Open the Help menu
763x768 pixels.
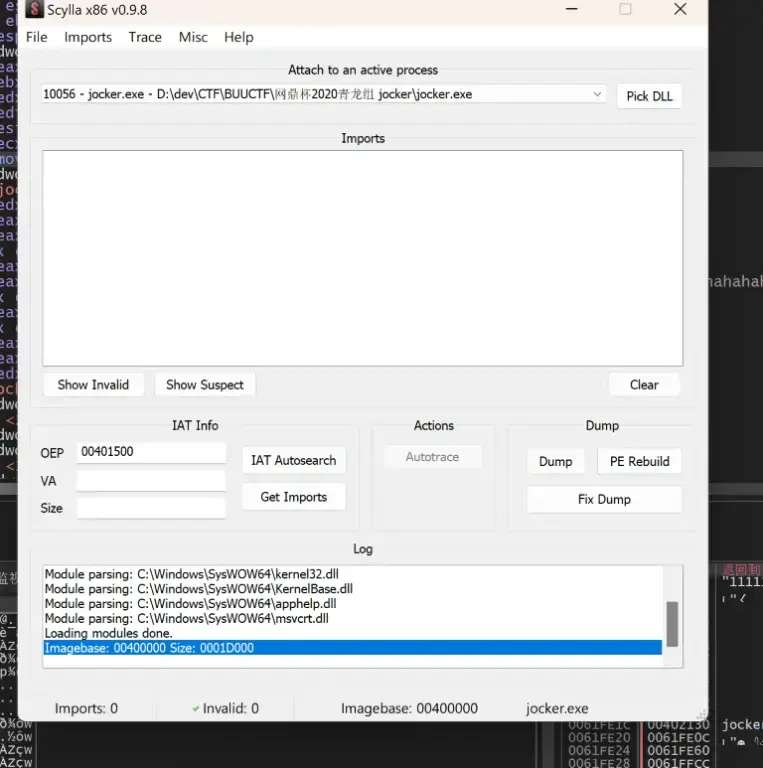pos(239,37)
